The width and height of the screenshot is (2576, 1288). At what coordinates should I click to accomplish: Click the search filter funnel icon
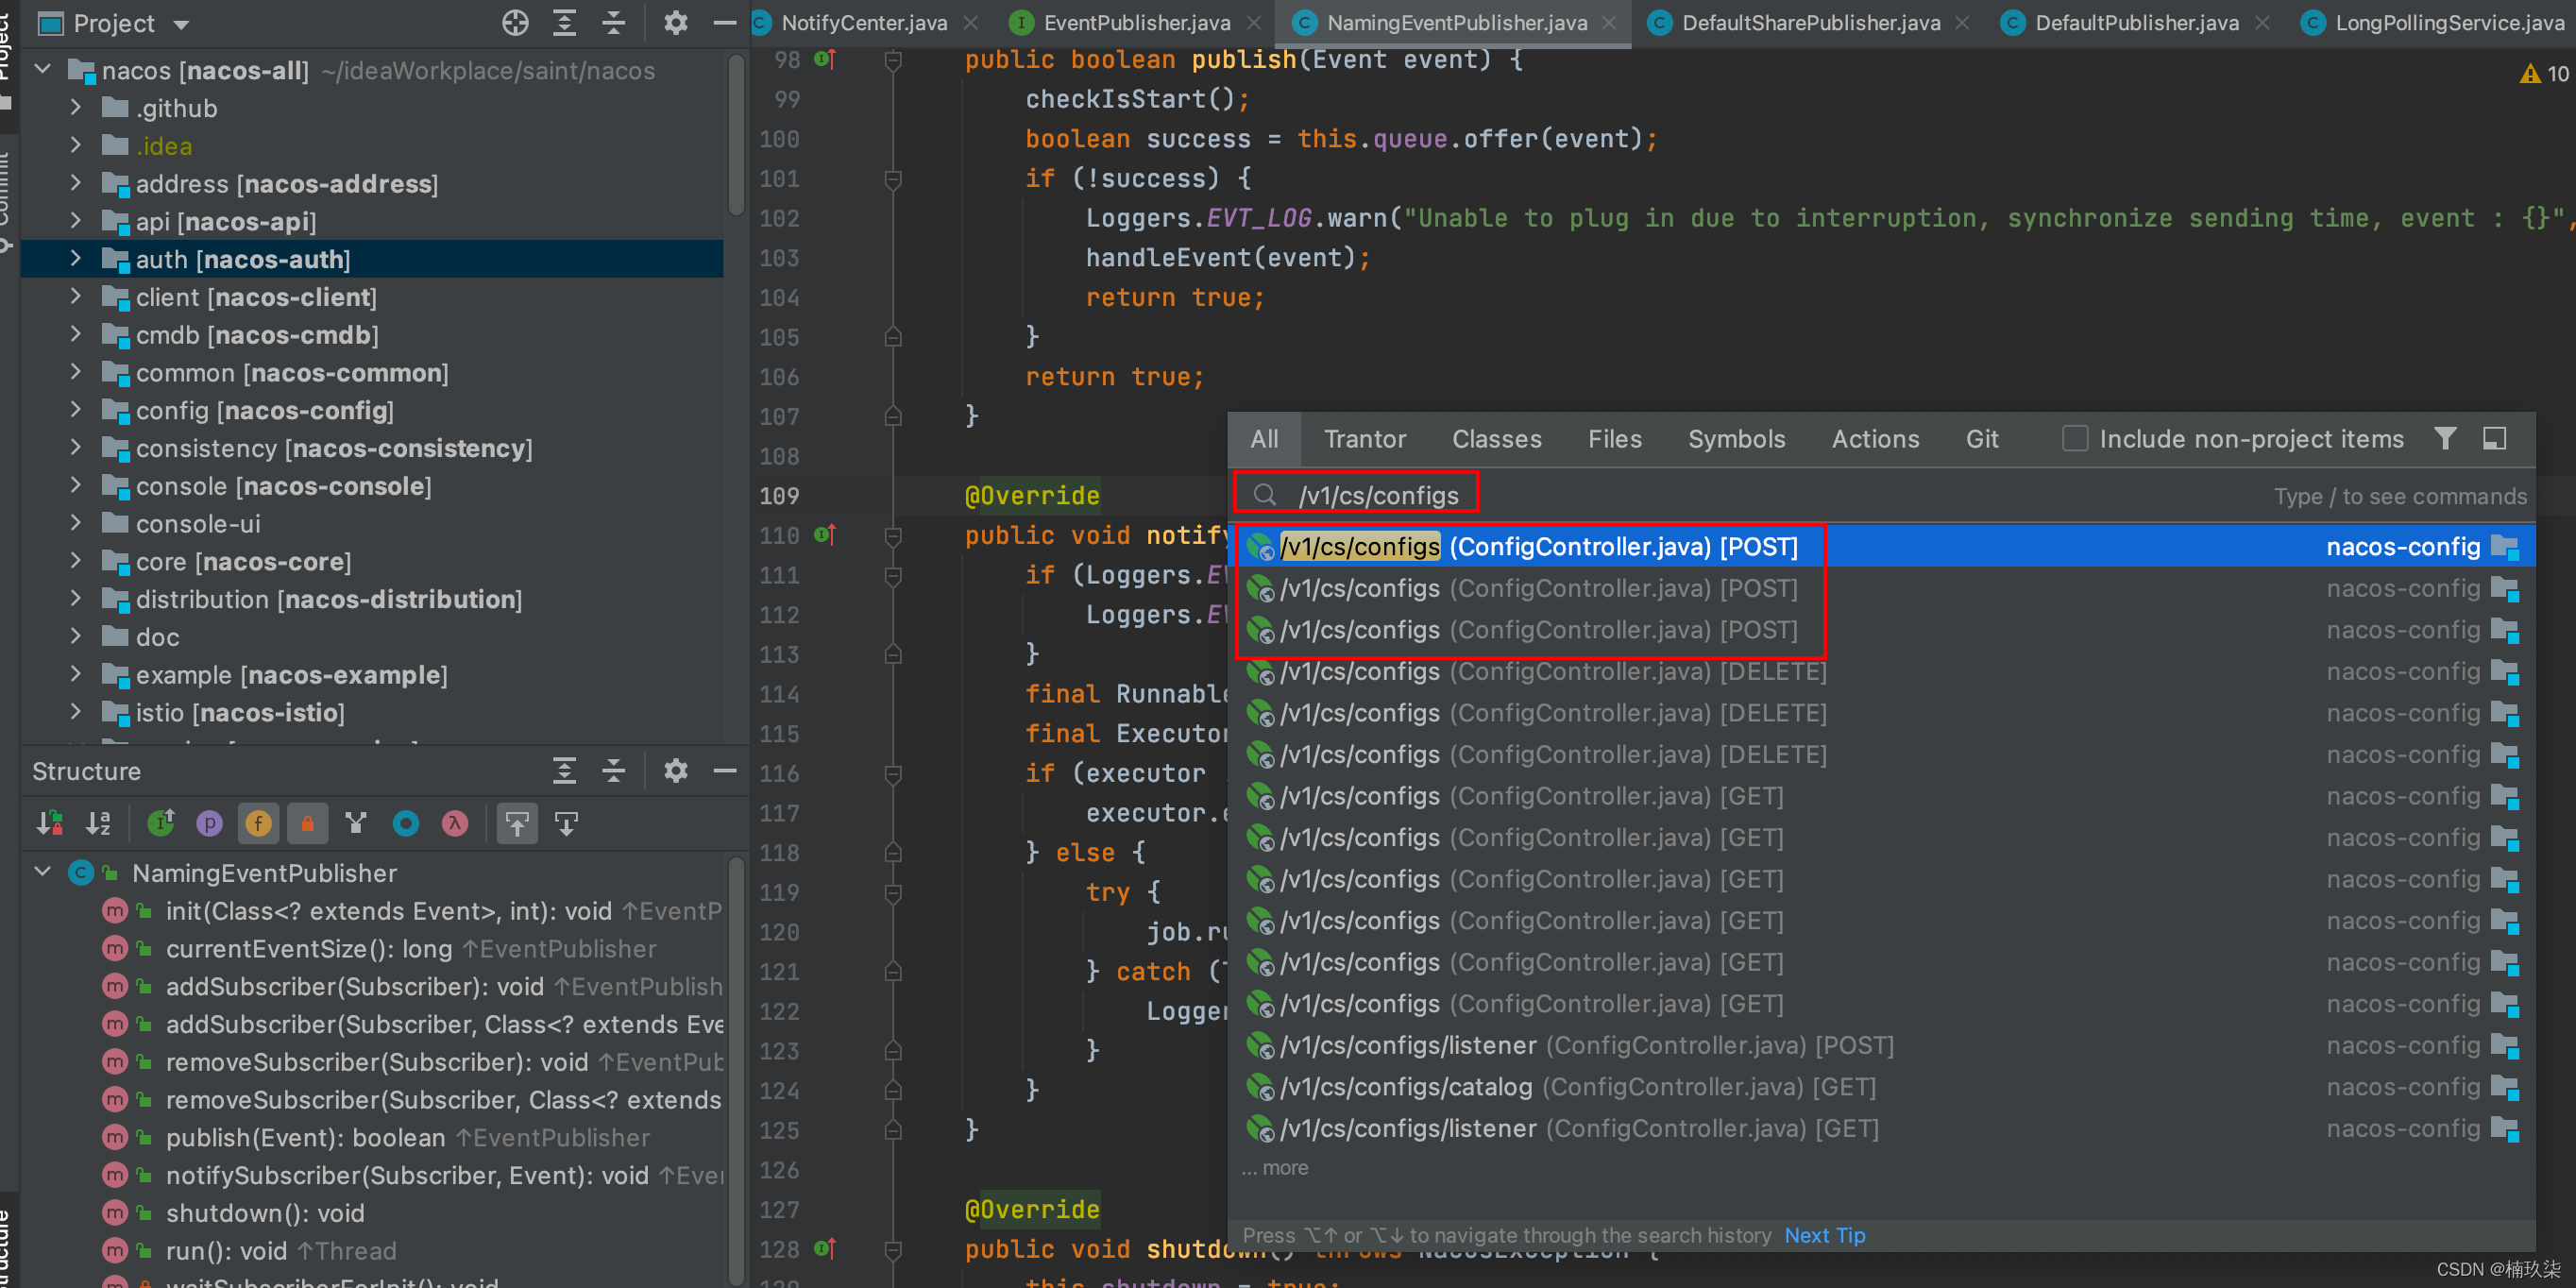click(2444, 438)
